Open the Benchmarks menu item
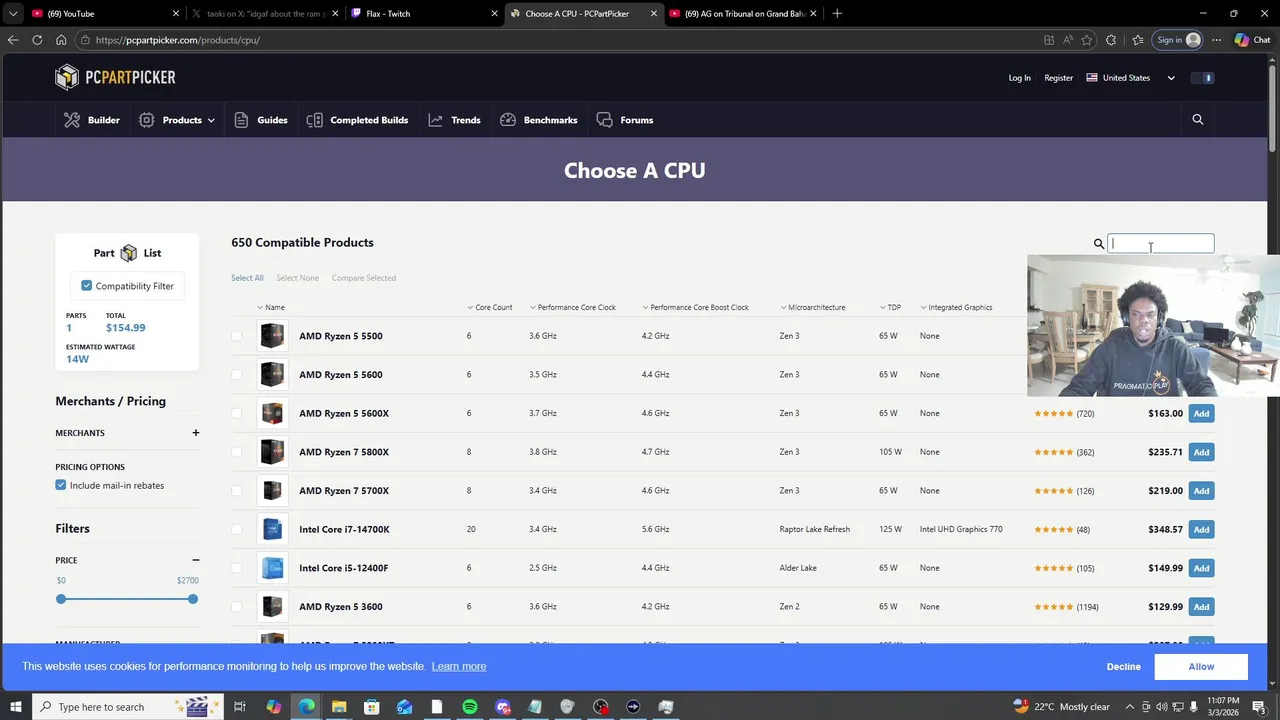The width and height of the screenshot is (1280, 720). [539, 120]
